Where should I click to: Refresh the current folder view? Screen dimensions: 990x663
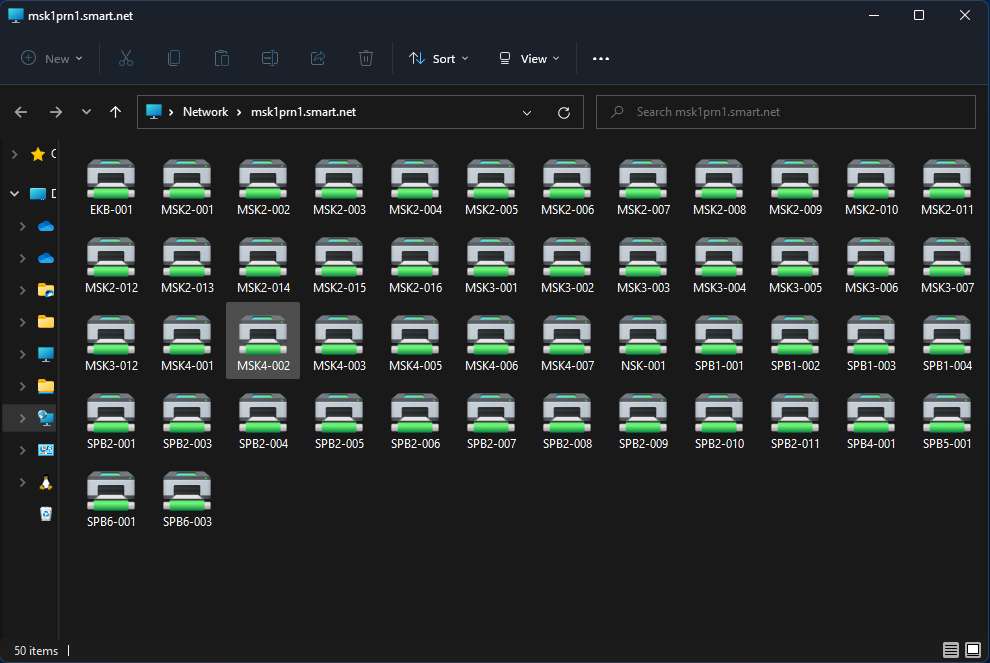[564, 113]
